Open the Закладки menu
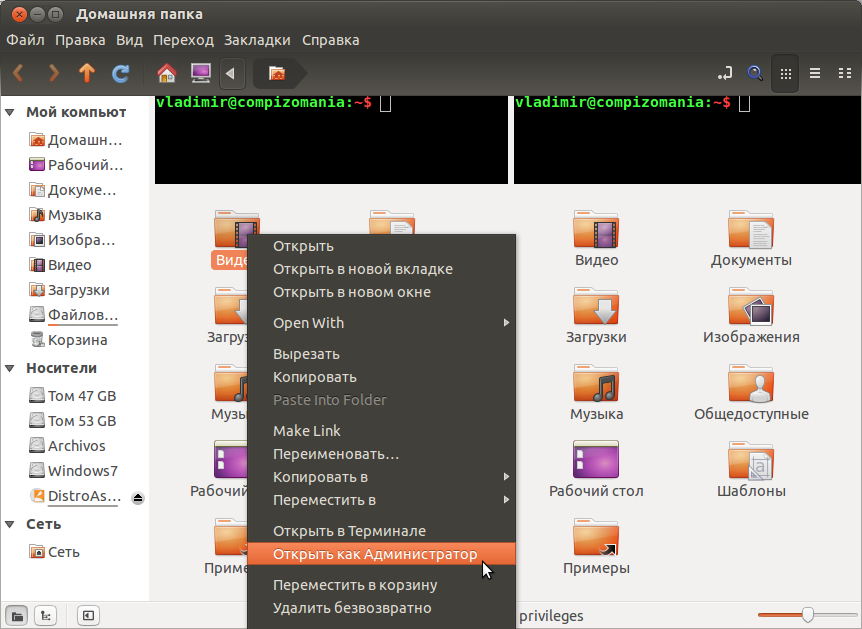862x629 pixels. (257, 40)
